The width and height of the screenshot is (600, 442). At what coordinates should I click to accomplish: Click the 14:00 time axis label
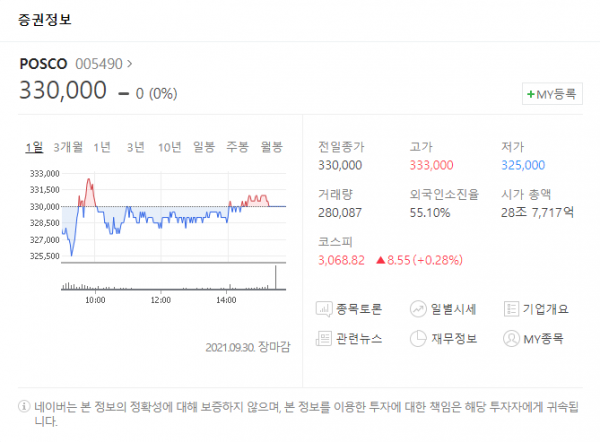coord(226,300)
